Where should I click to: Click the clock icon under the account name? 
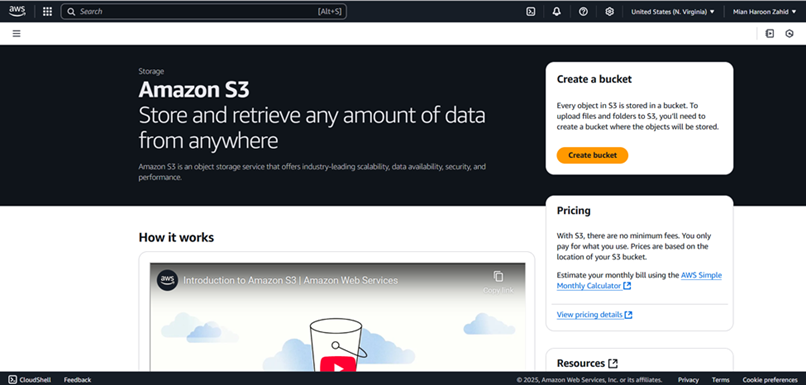790,33
